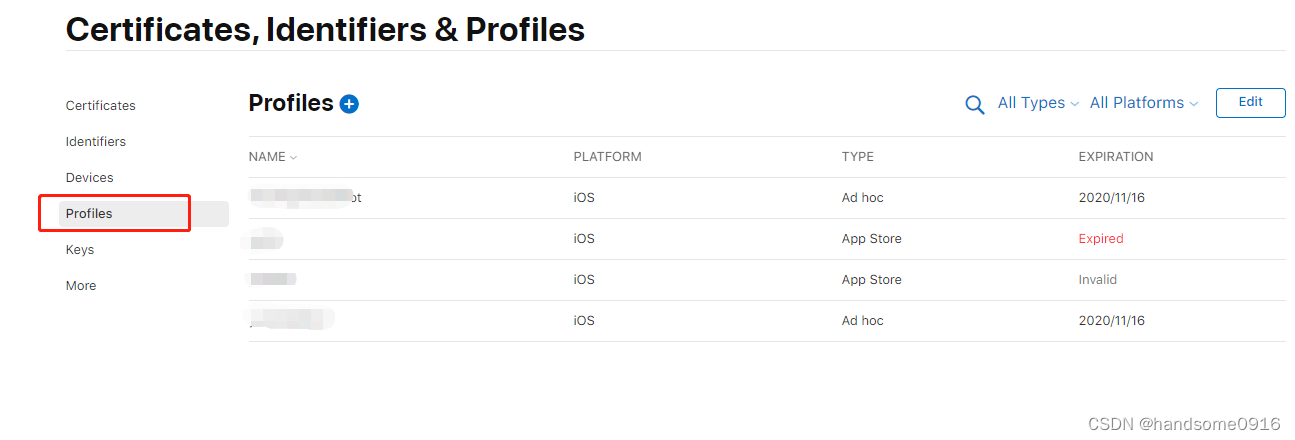Click the blue plus icon to add profile

[x=349, y=104]
